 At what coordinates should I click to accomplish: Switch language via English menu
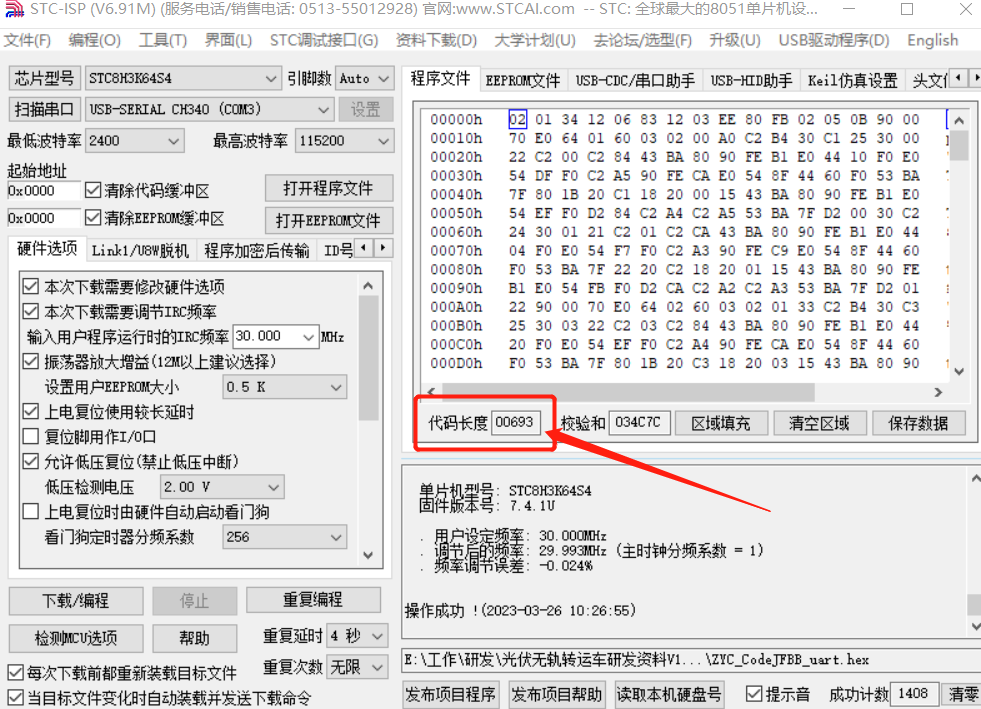(x=932, y=41)
